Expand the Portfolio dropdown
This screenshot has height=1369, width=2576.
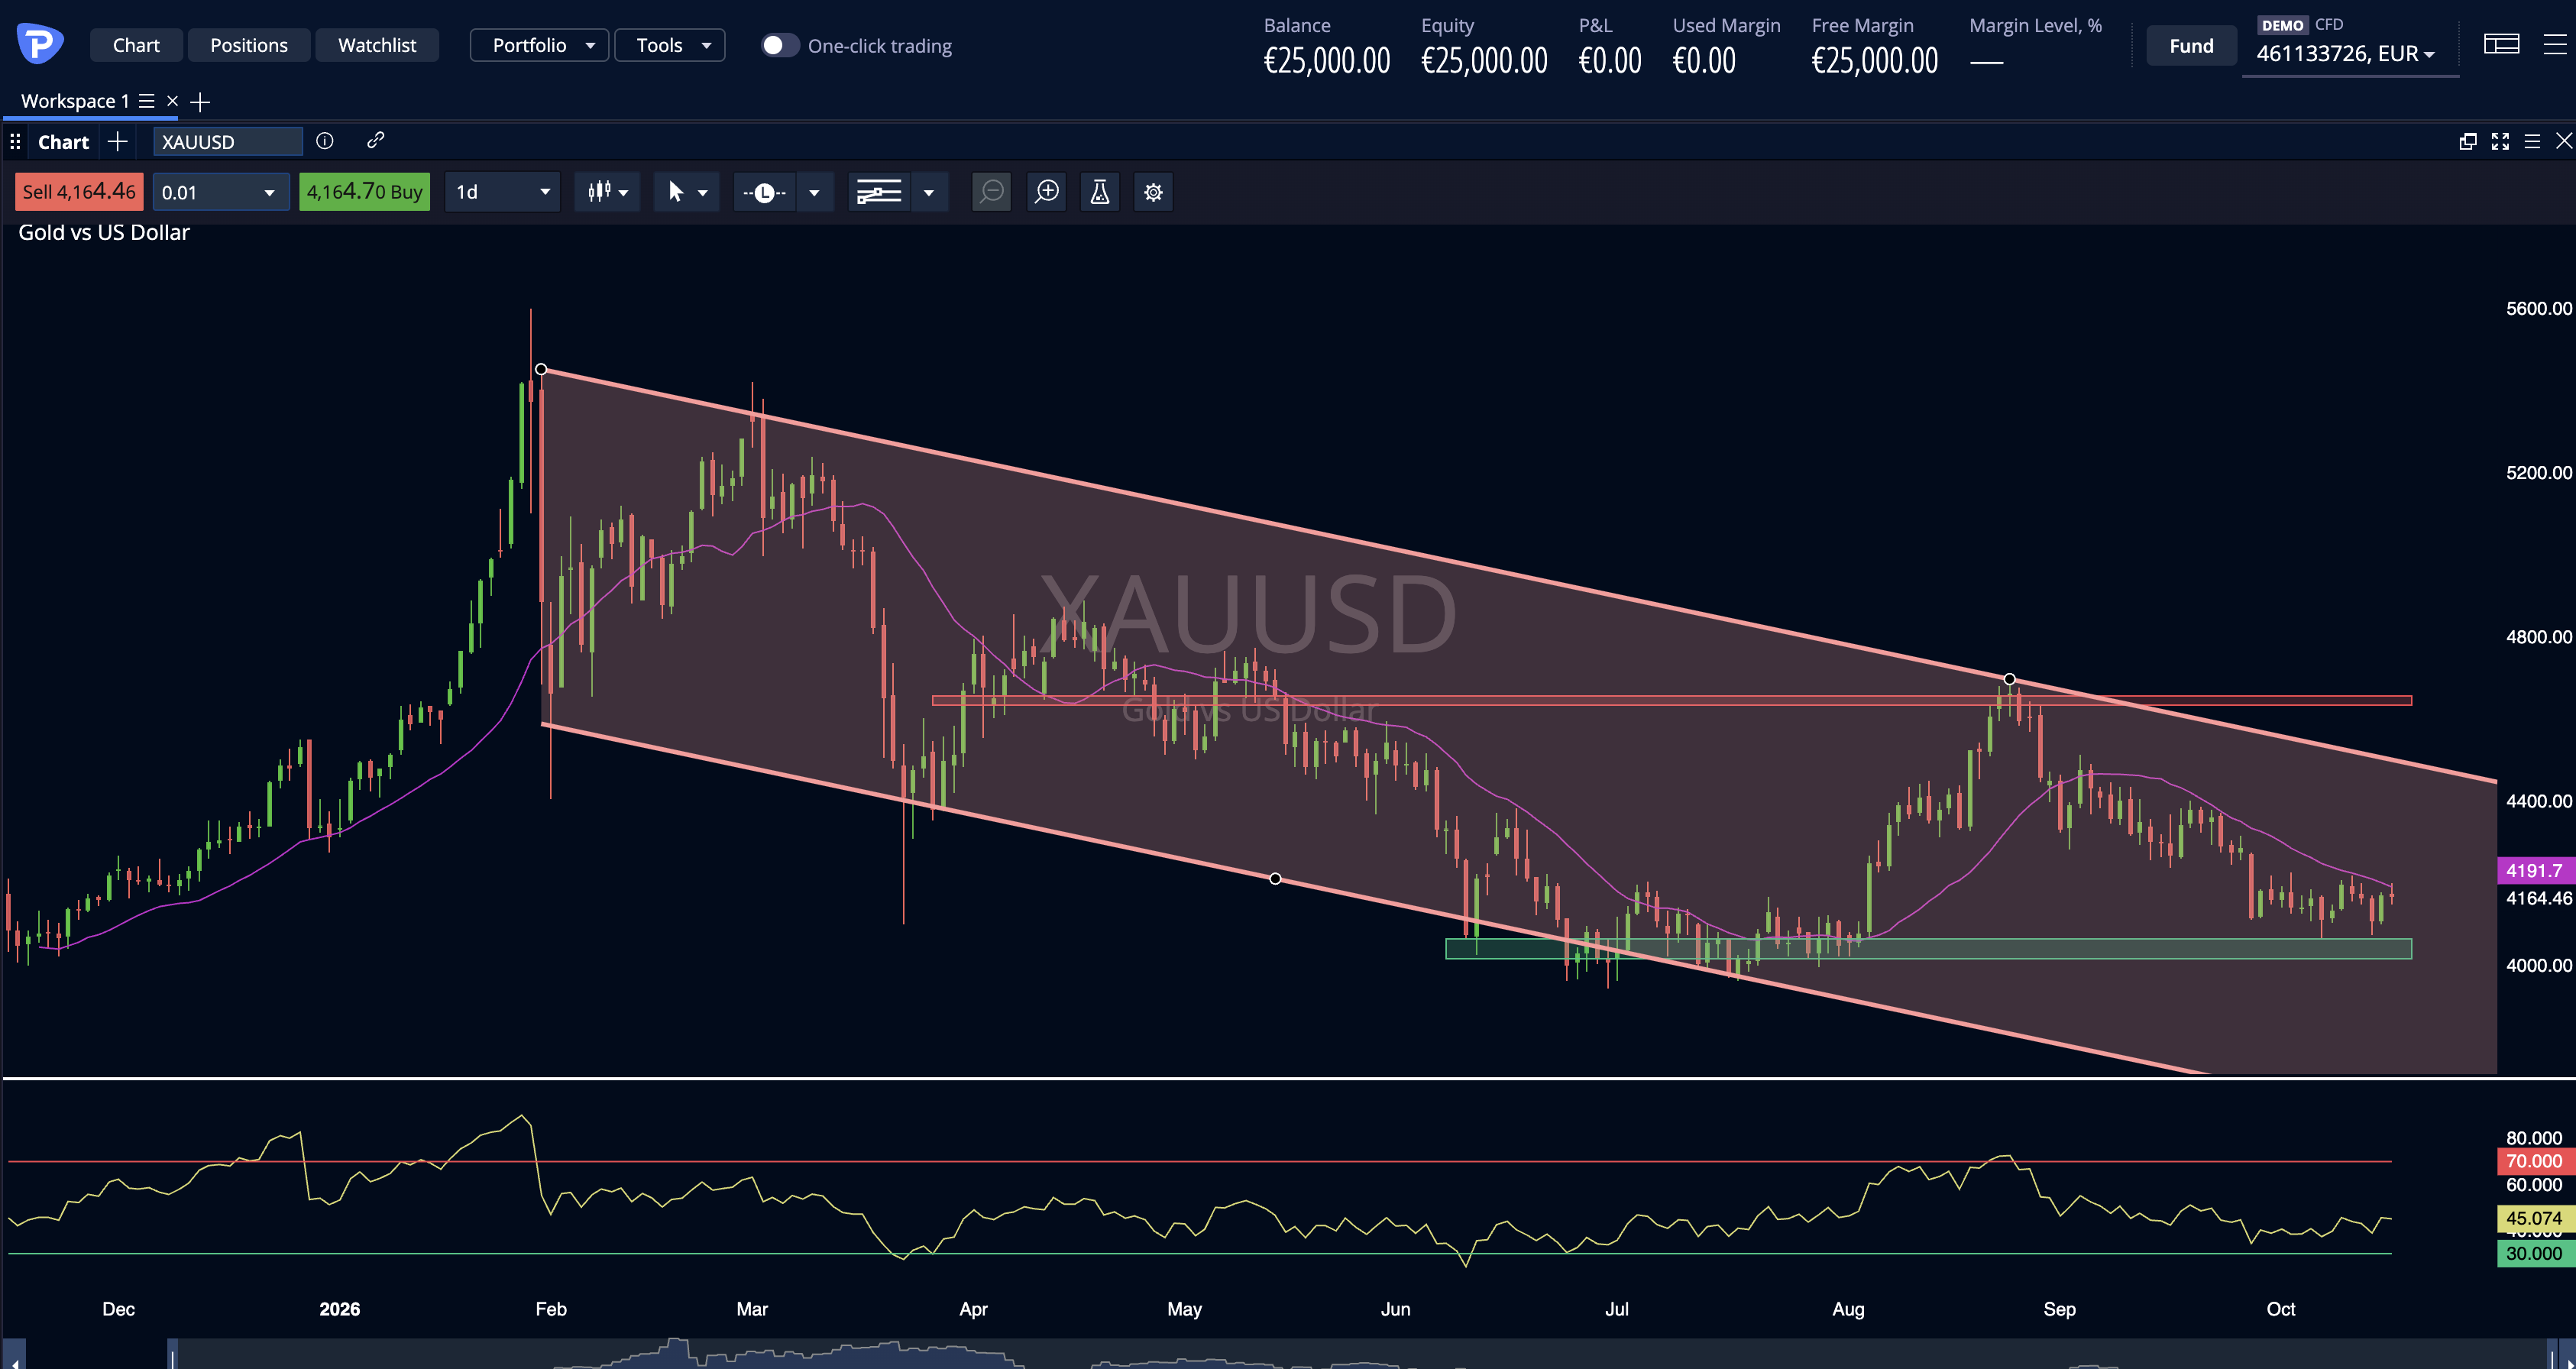539,45
